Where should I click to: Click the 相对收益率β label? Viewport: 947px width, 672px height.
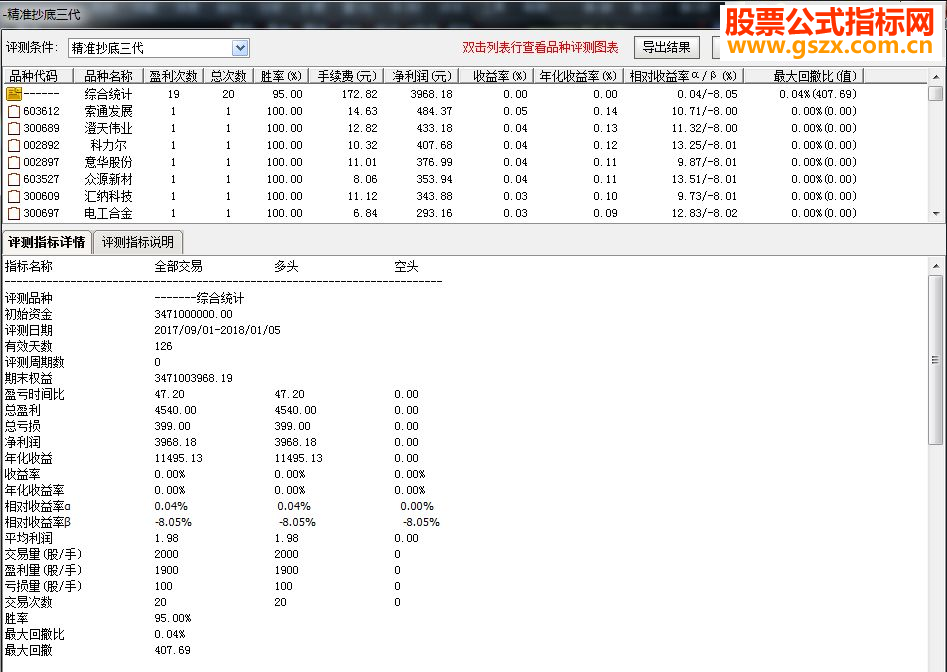37,522
